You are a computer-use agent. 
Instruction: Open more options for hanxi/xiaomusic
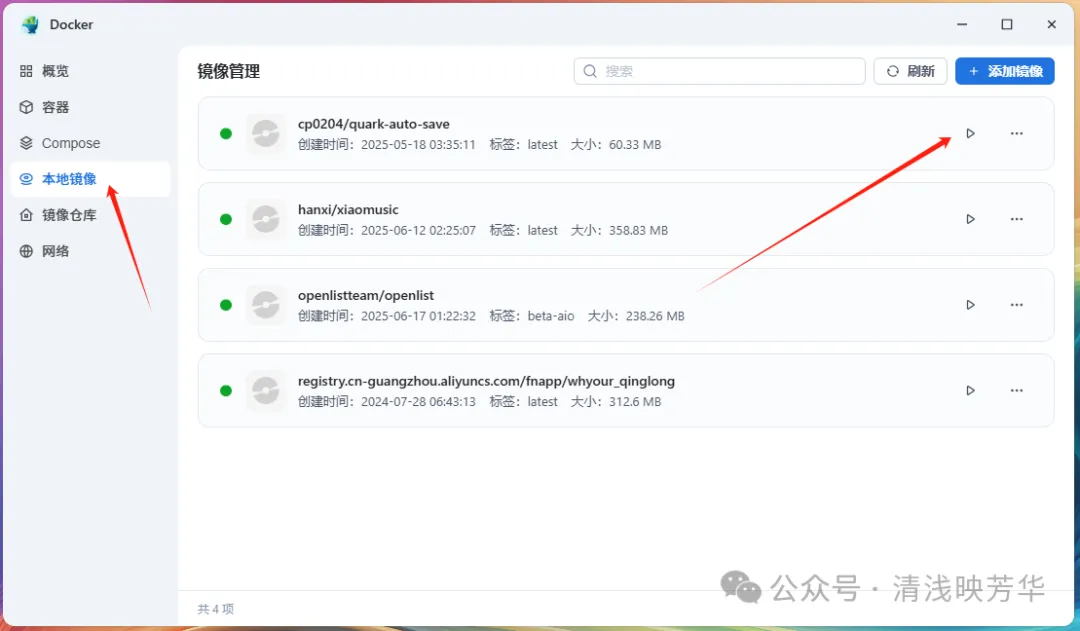[1017, 219]
